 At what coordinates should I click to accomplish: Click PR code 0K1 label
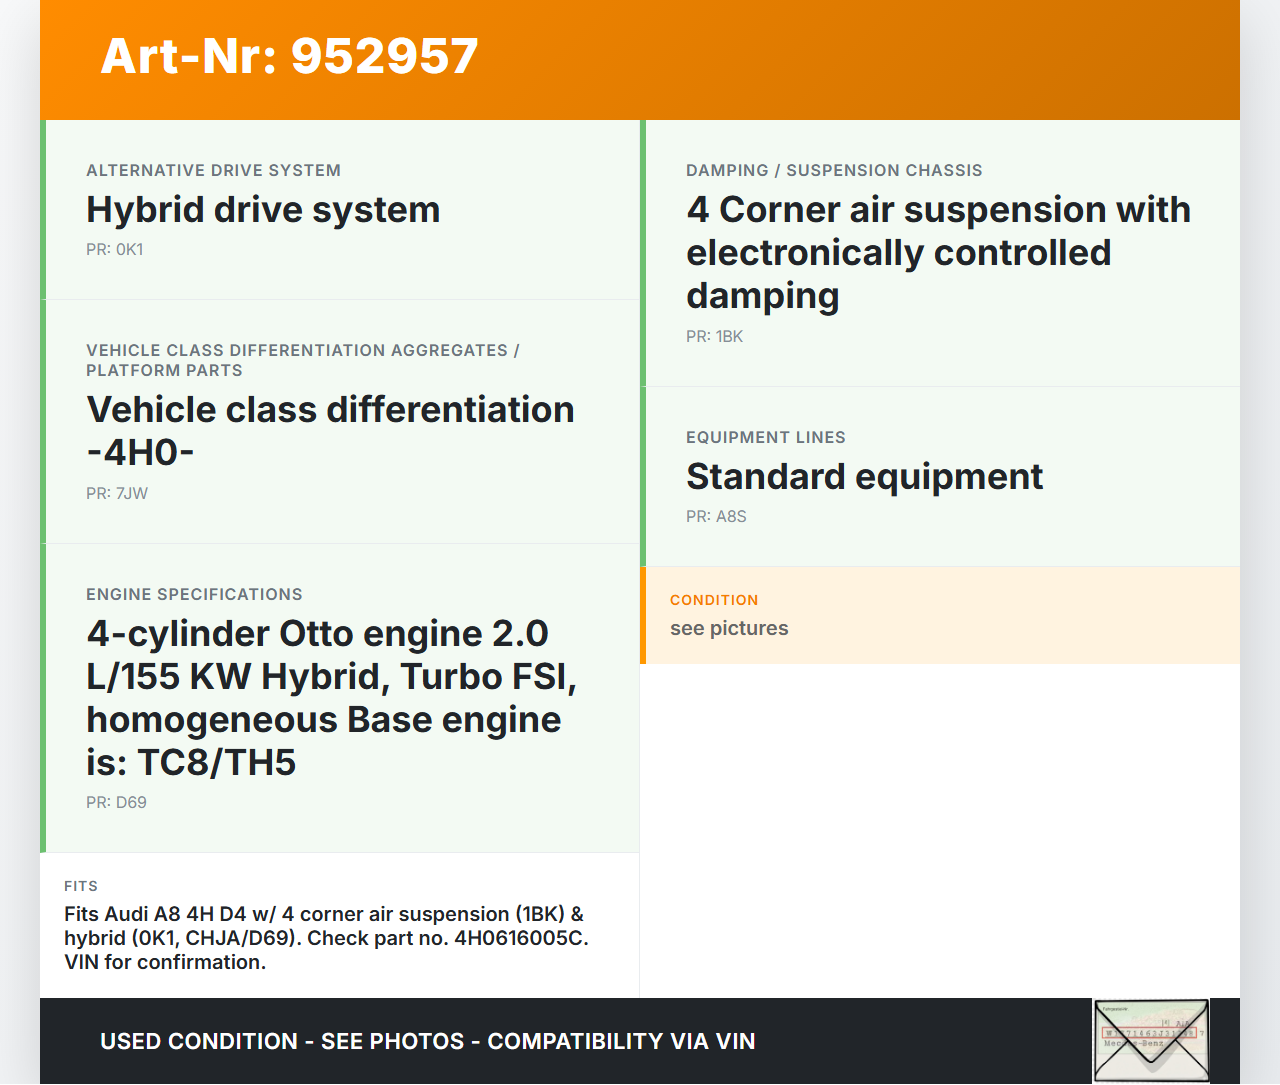pyautogui.click(x=115, y=250)
